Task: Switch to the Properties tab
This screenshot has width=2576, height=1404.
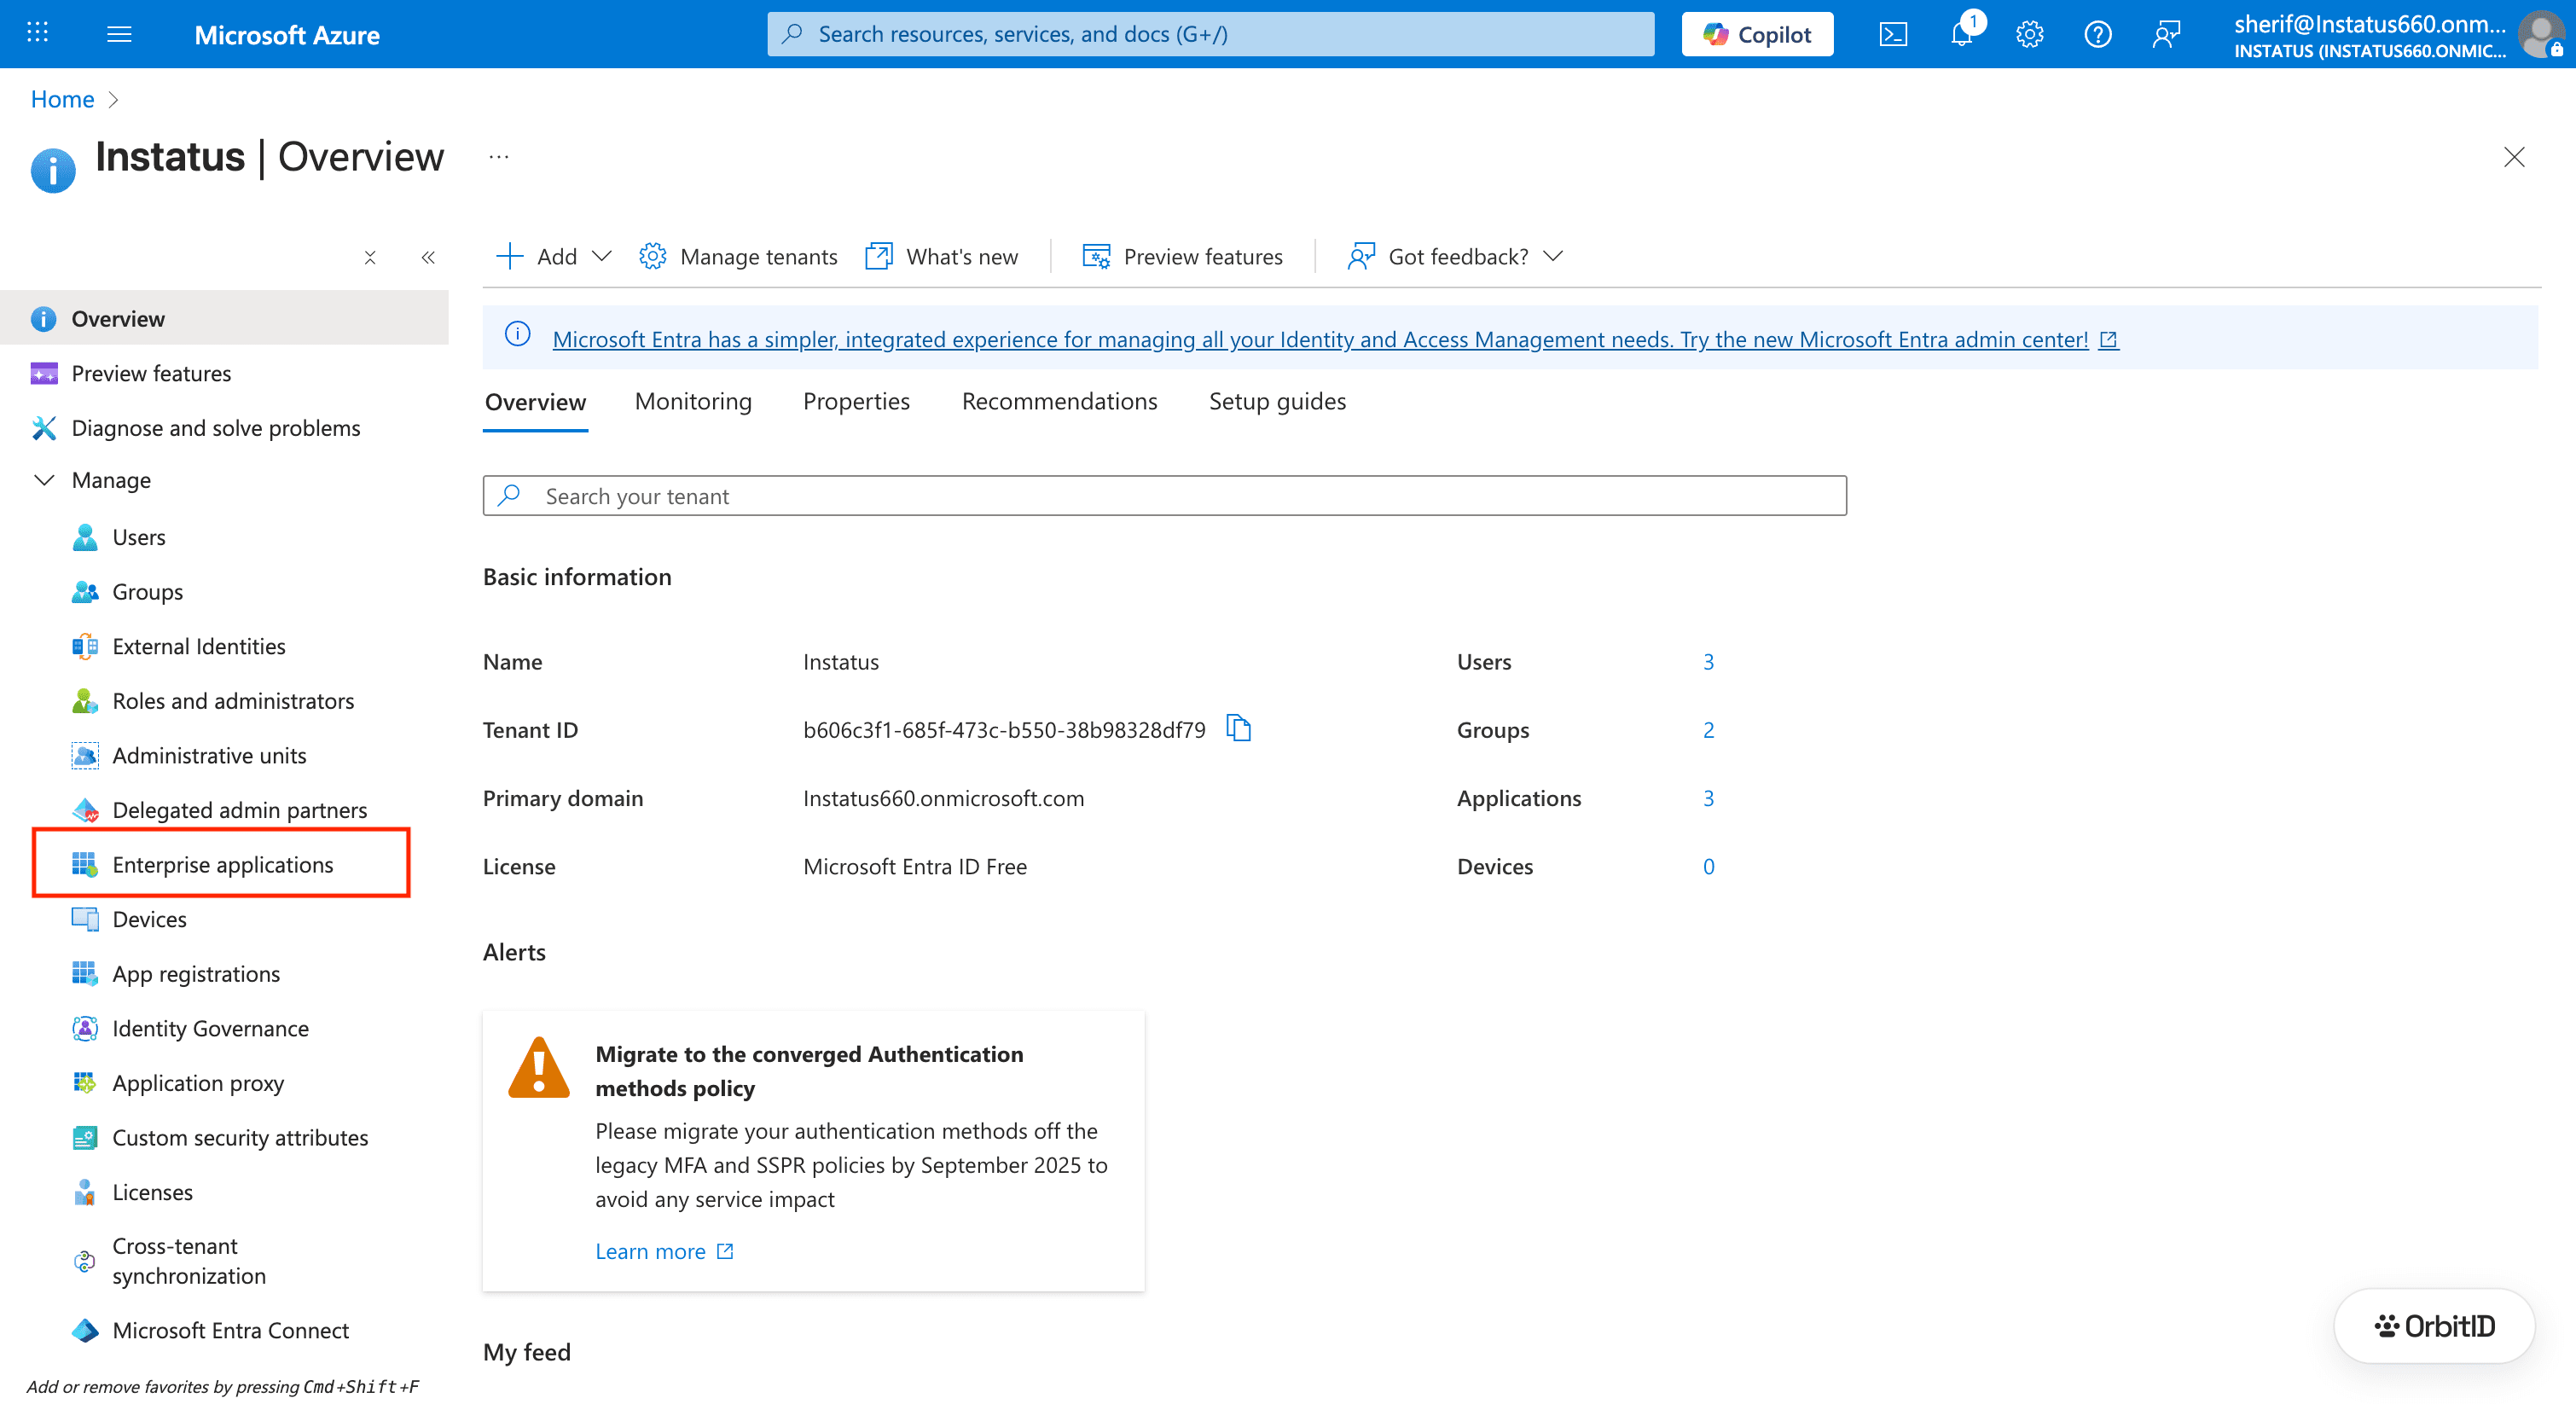Action: tap(856, 401)
